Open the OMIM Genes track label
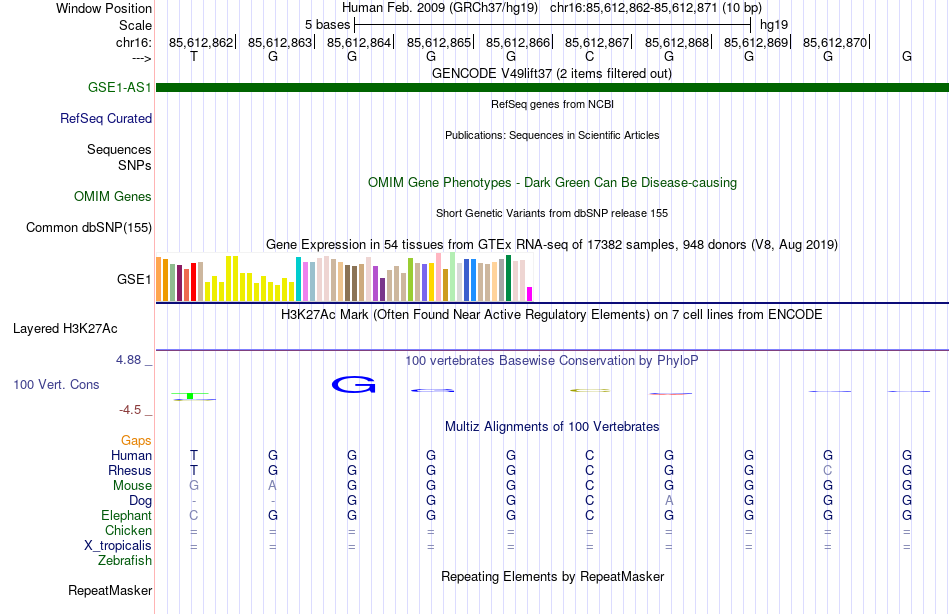This screenshot has width=950, height=614. click(113, 196)
